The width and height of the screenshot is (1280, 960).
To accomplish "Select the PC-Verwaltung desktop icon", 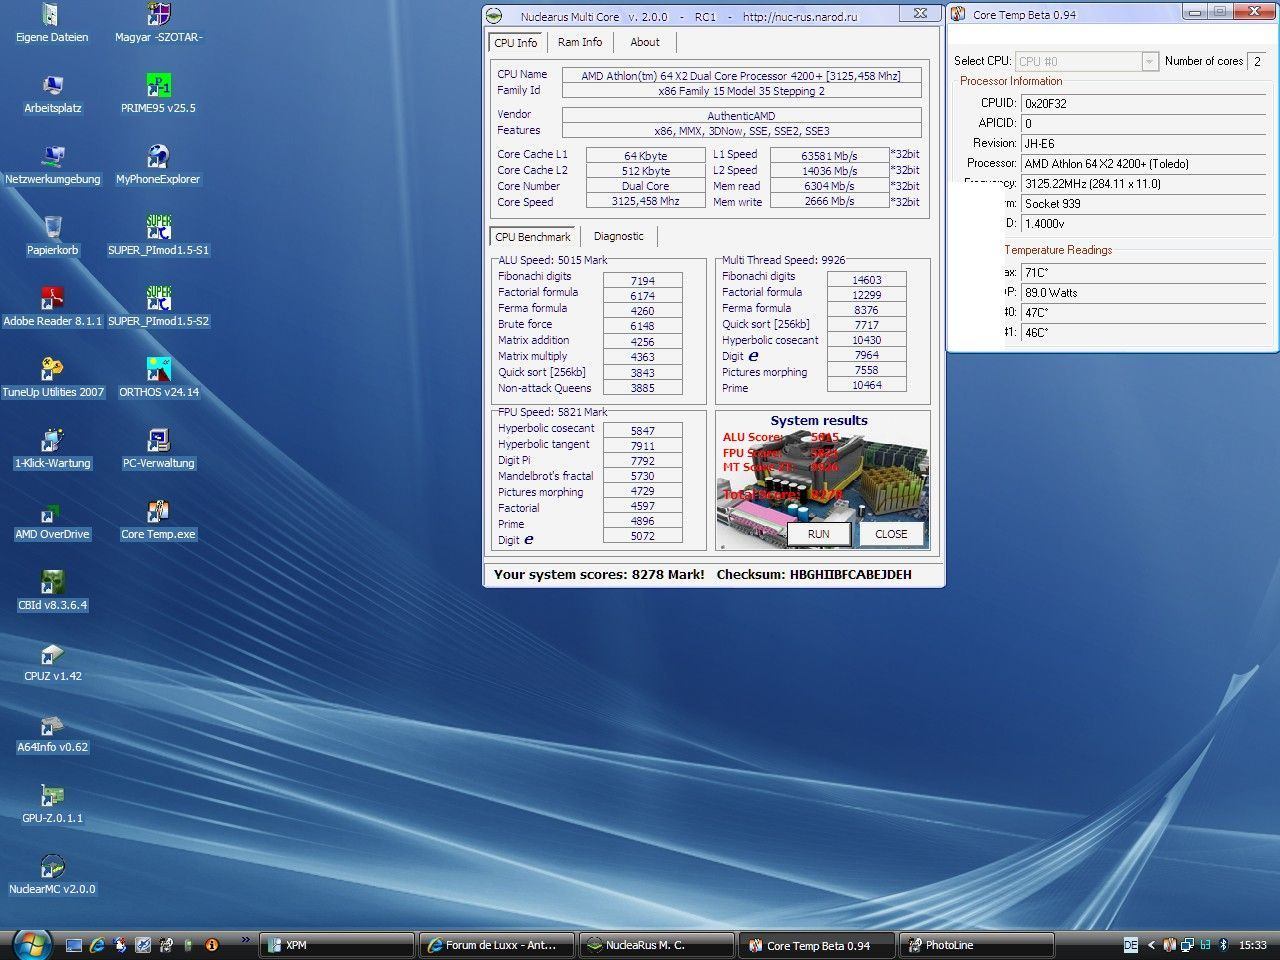I will tap(158, 450).
